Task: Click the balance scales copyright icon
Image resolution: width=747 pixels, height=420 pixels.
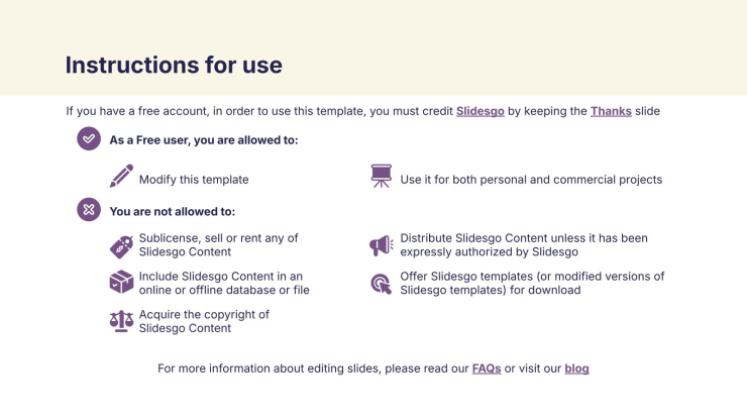Action: 121,321
